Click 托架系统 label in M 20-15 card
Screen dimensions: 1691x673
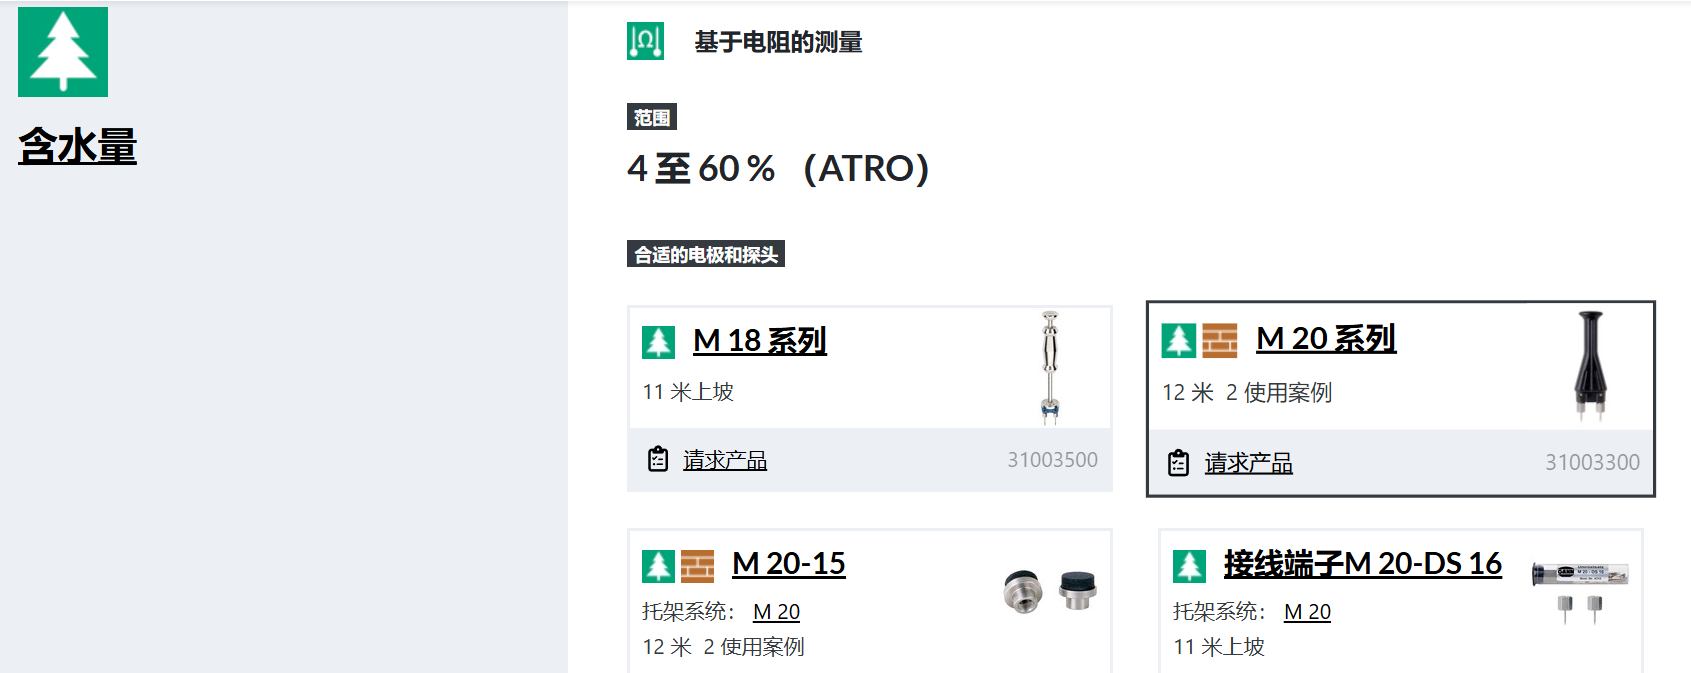point(688,612)
